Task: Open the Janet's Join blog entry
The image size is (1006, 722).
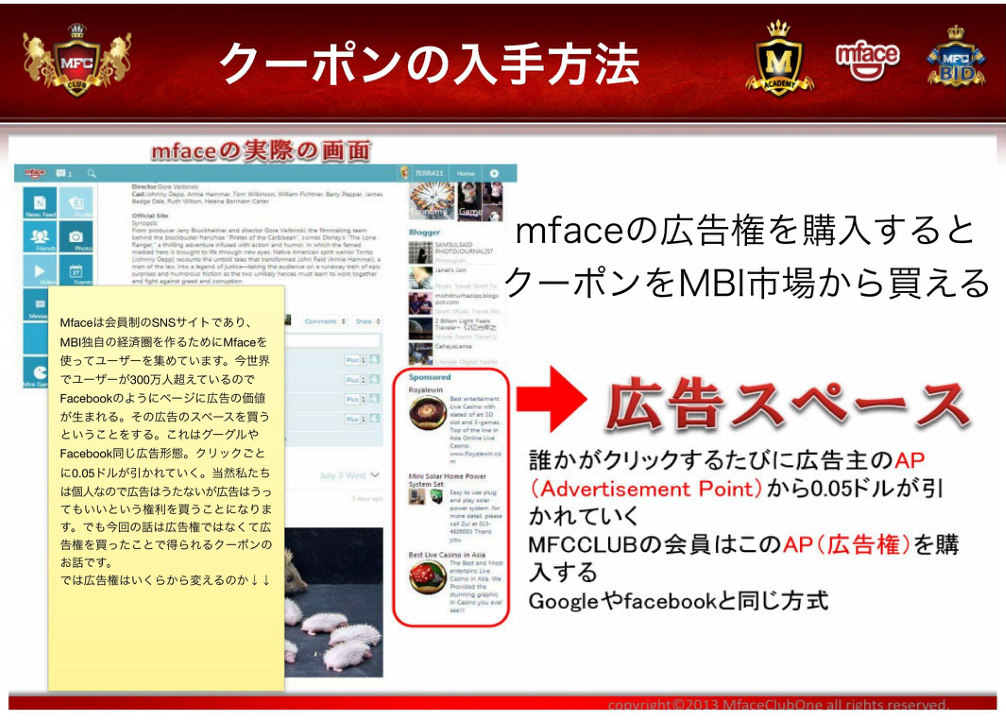Action: click(454, 277)
